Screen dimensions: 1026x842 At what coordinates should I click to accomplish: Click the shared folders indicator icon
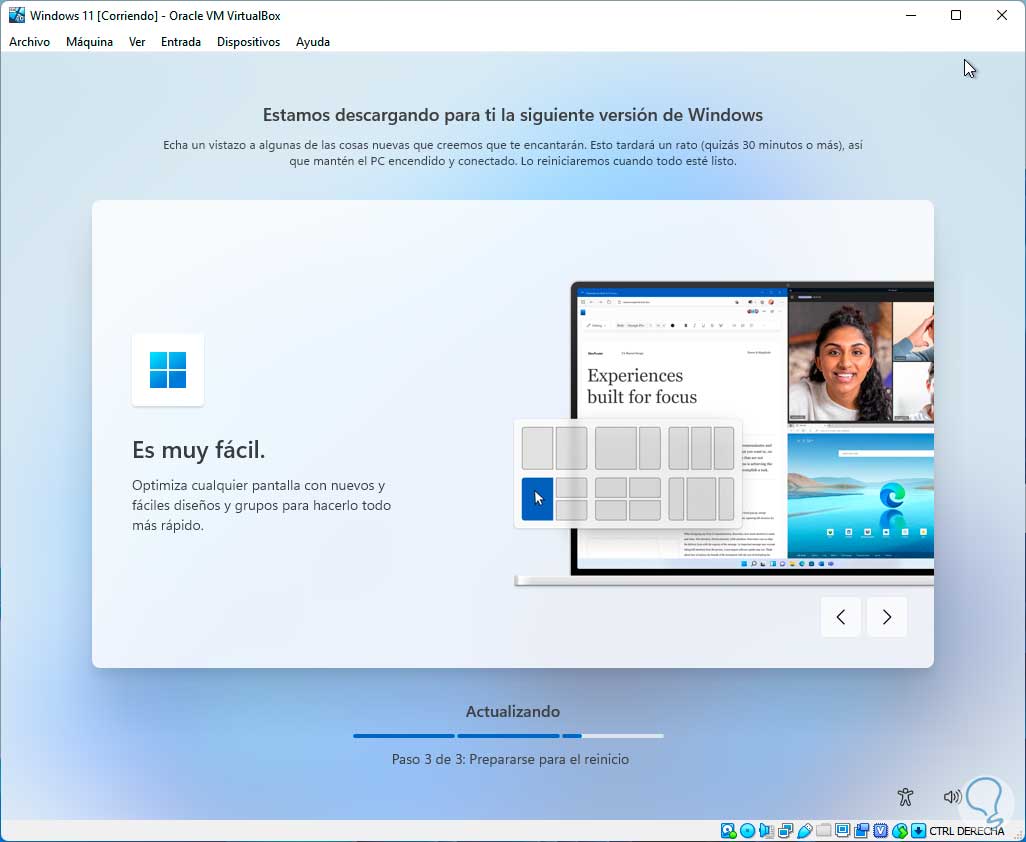point(824,830)
